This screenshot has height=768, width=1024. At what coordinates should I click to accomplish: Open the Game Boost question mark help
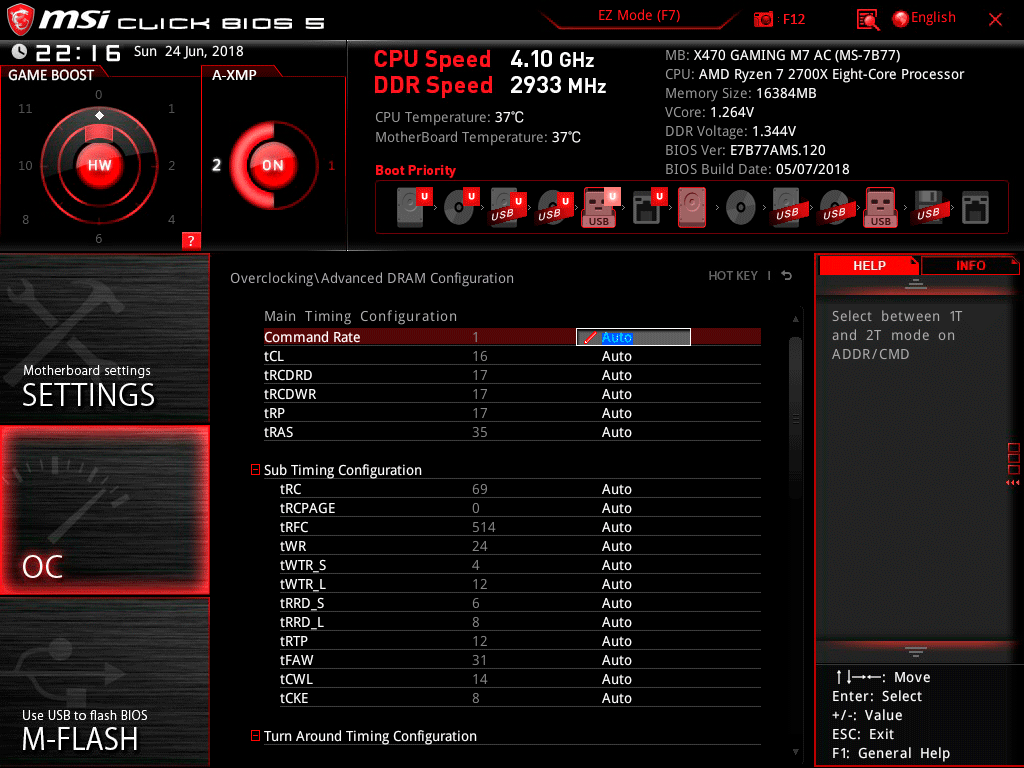click(x=191, y=240)
